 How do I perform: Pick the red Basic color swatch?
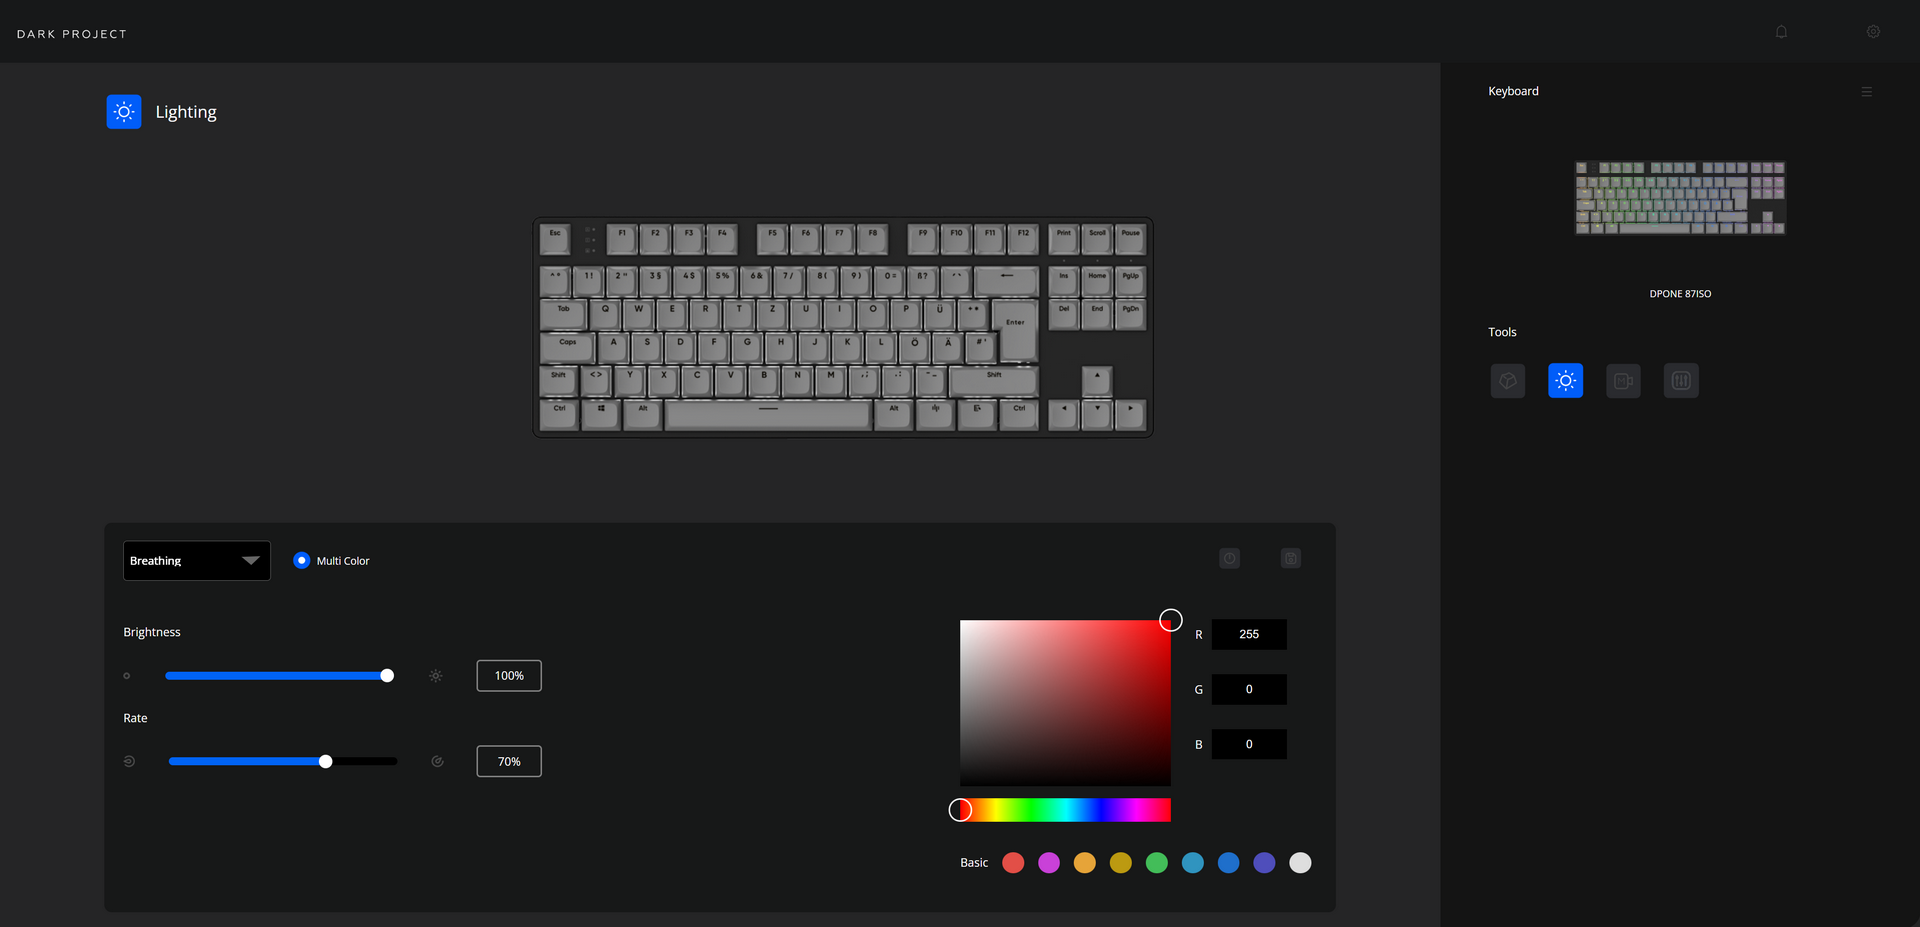[1013, 863]
